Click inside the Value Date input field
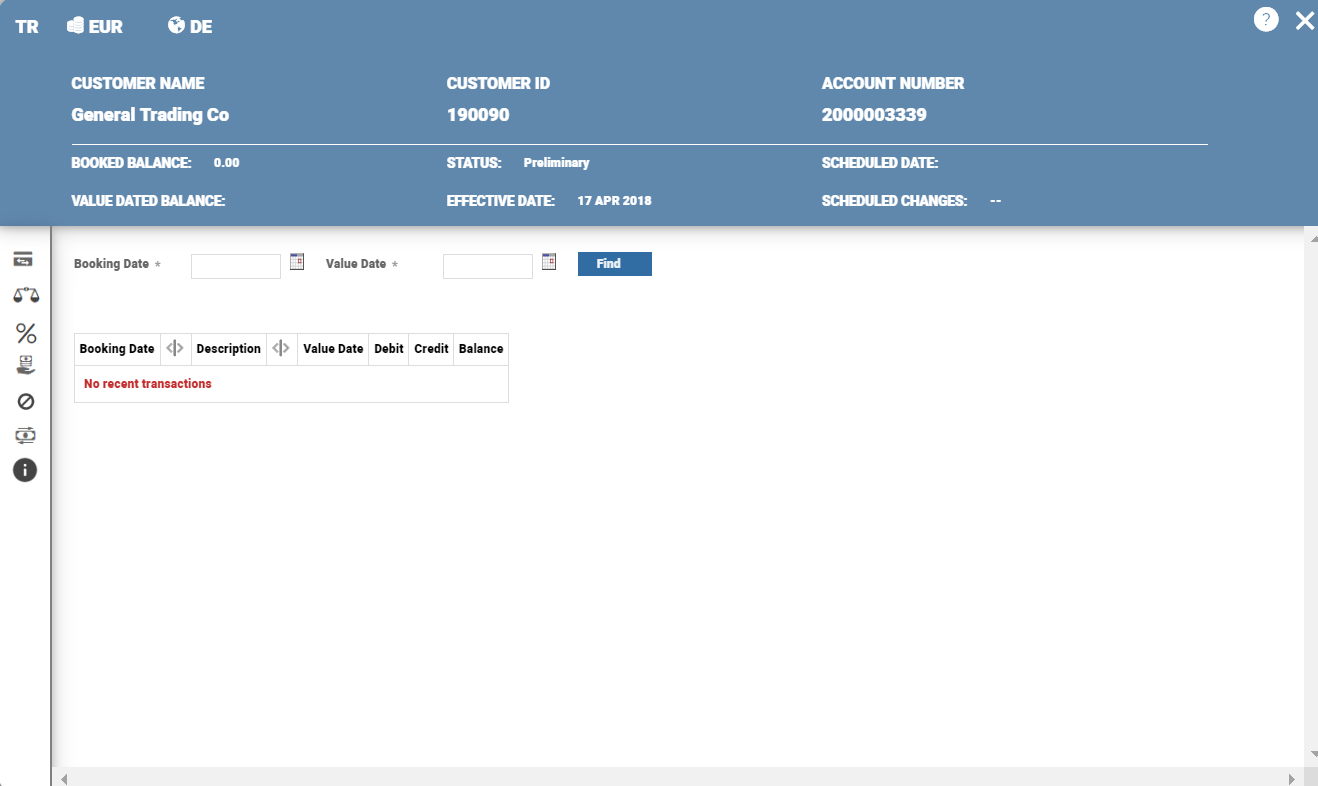The image size is (1318, 786). (487, 266)
